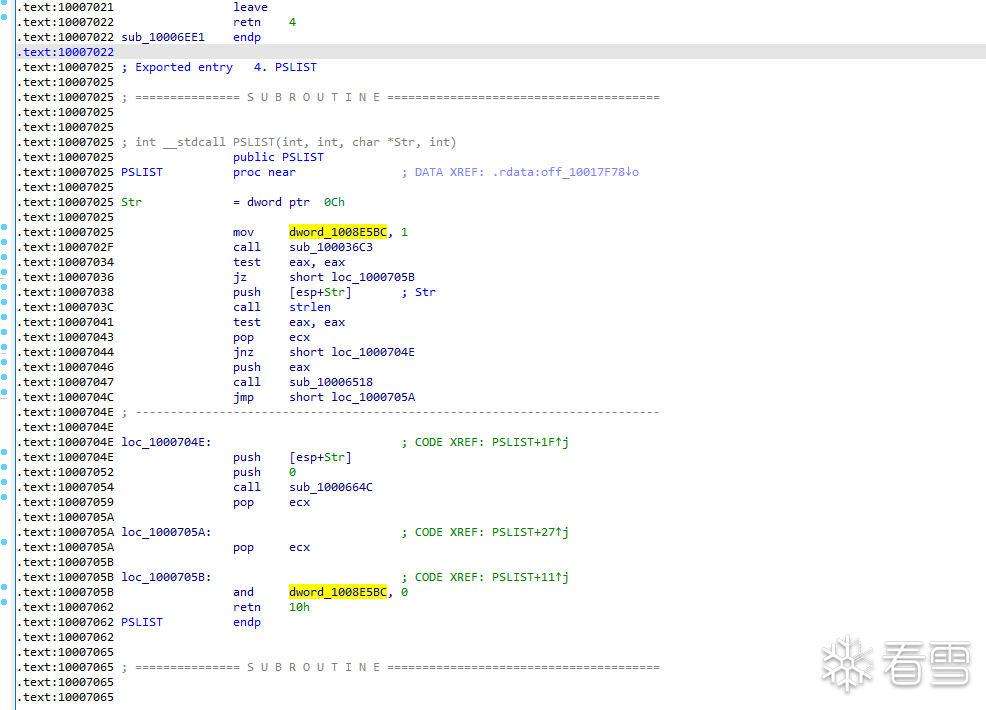
Task: Click margin dot at address 10007025 mov instruction
Action: 4,232
